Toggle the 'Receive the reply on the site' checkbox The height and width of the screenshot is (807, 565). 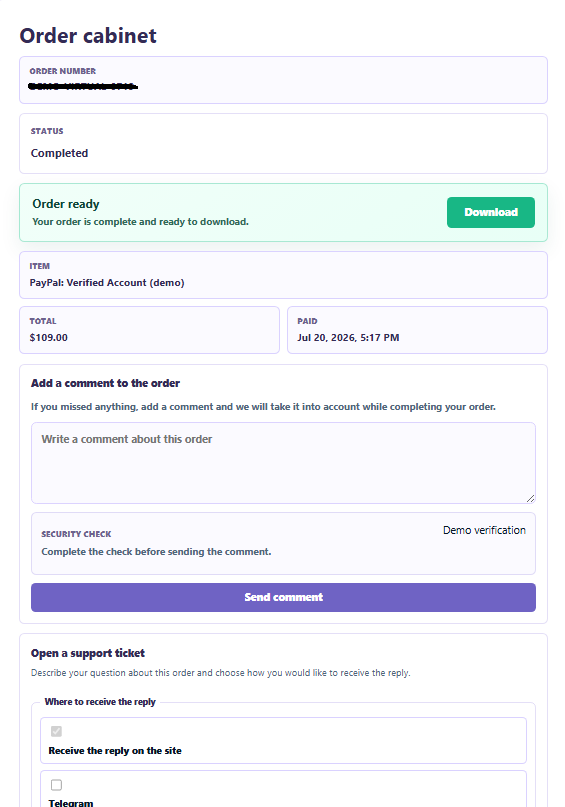[56, 731]
